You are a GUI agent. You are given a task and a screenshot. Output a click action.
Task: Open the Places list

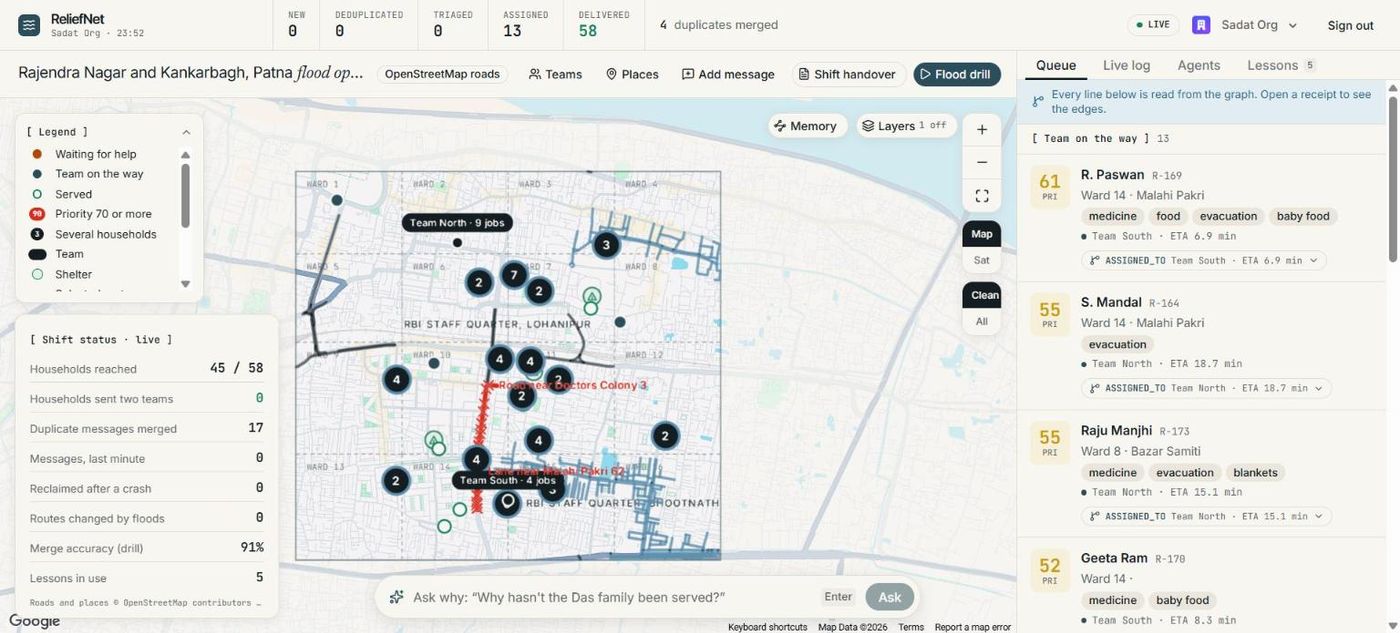[x=632, y=74]
